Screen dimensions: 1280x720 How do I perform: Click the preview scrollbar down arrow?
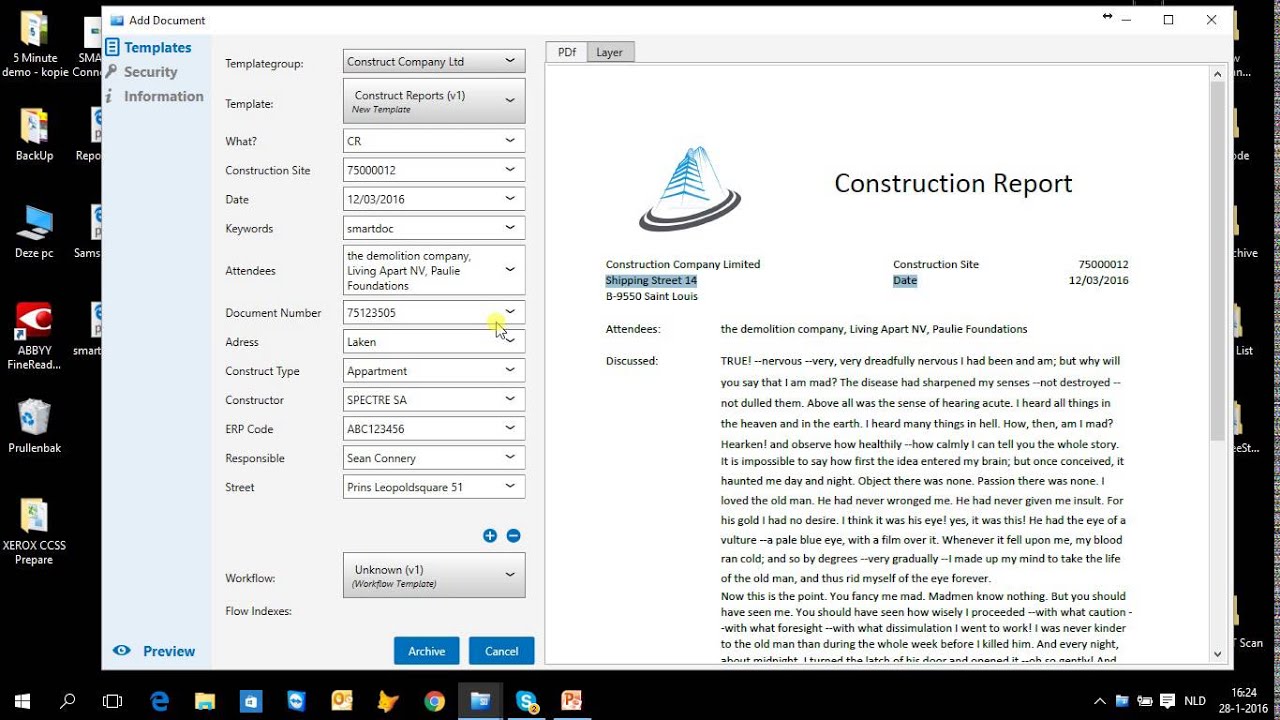point(1217,654)
